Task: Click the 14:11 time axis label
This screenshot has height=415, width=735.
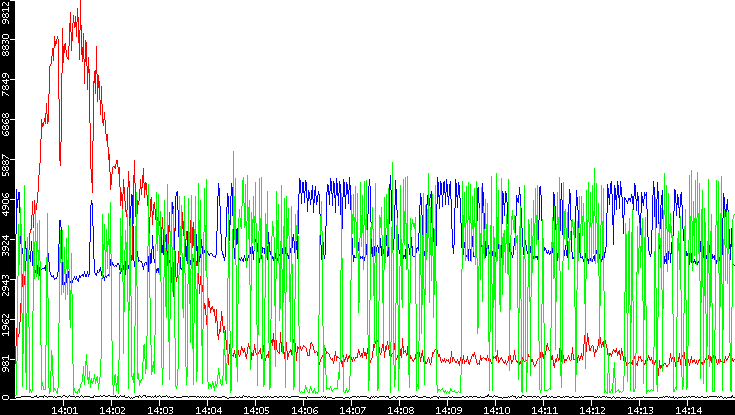Action: tap(543, 409)
